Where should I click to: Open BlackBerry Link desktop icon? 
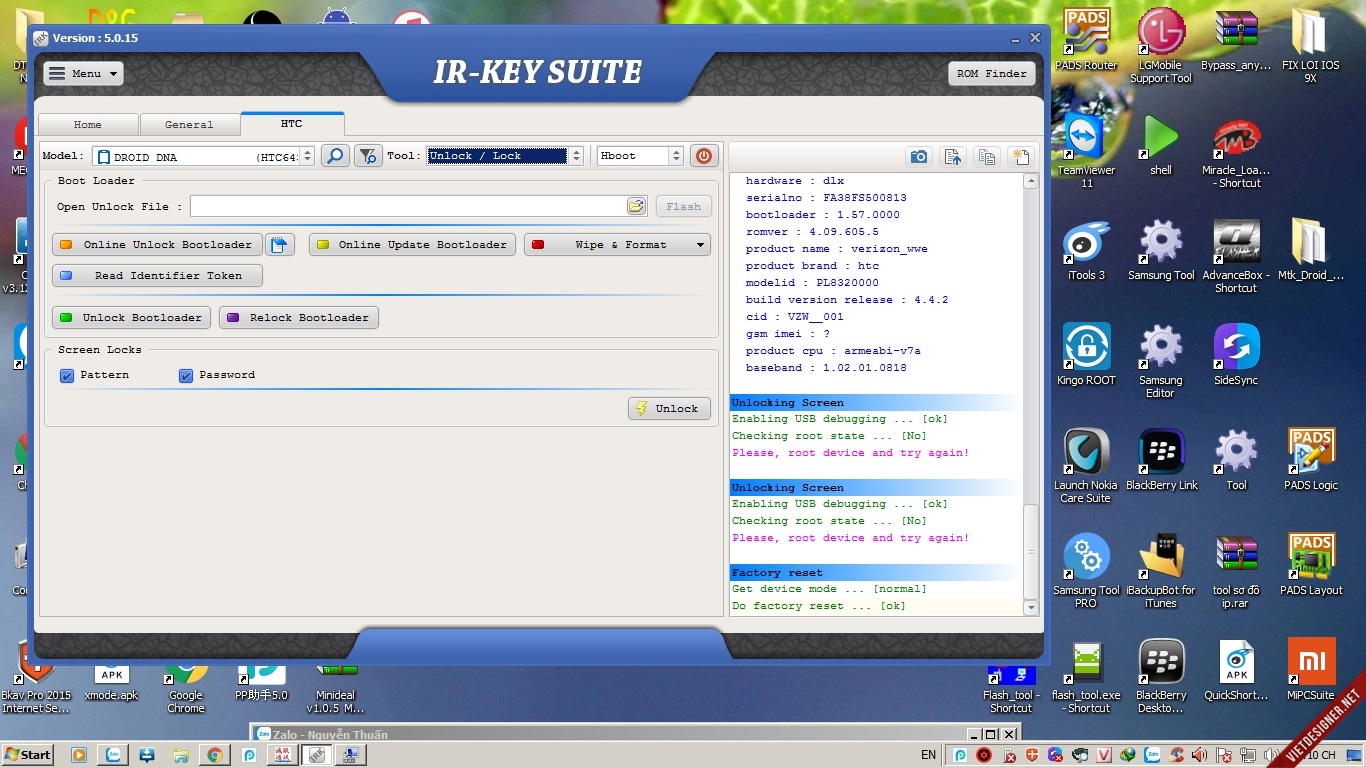click(1161, 460)
